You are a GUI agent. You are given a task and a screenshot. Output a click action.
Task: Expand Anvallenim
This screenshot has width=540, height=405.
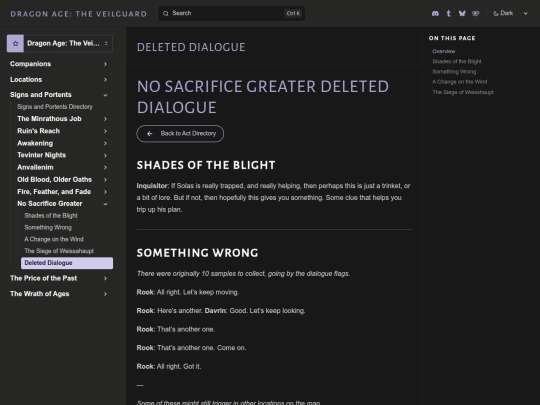pyautogui.click(x=105, y=167)
